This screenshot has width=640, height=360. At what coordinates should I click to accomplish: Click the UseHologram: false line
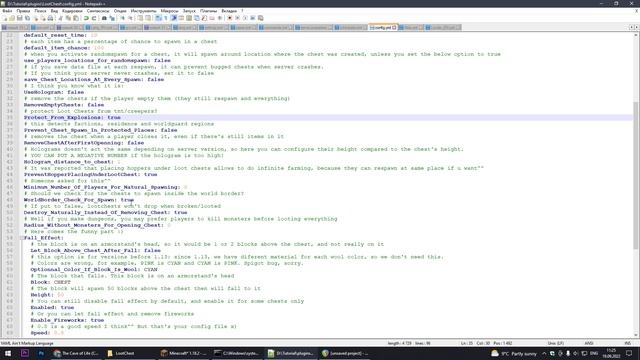coord(54,92)
